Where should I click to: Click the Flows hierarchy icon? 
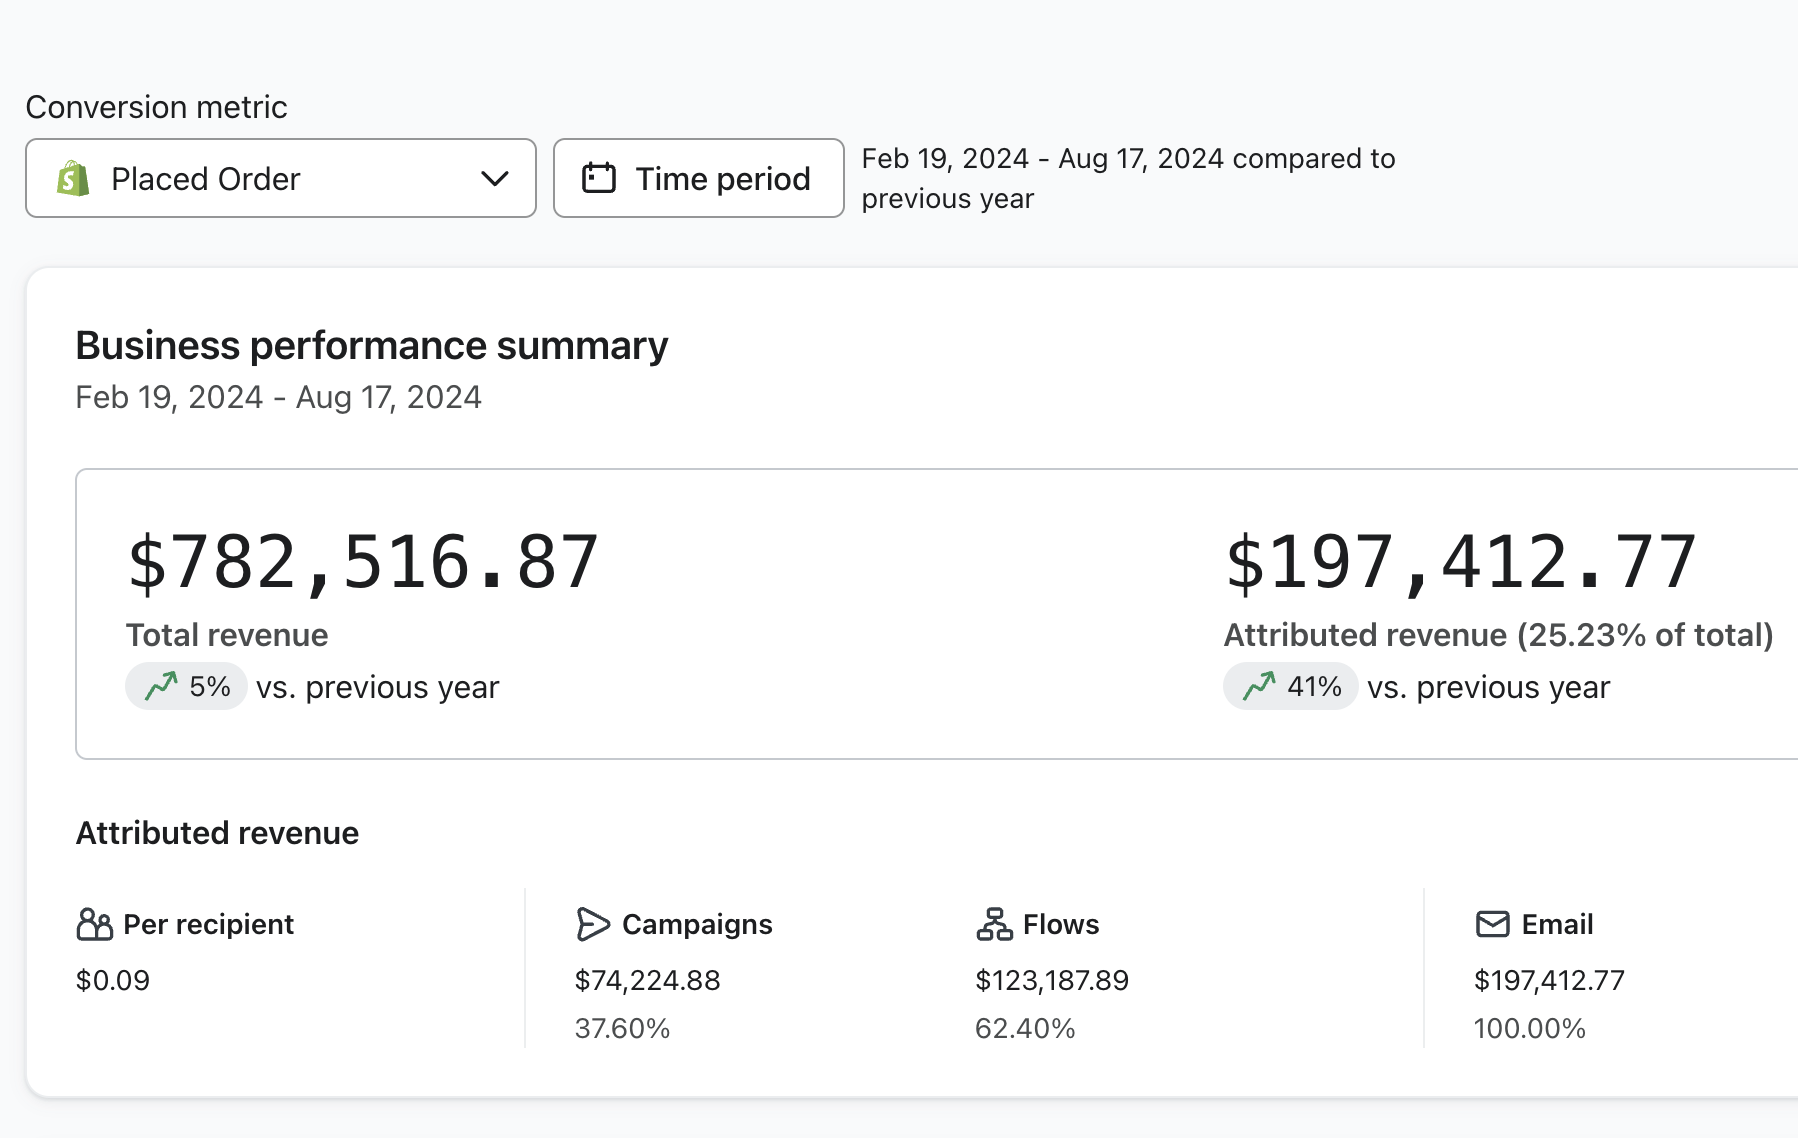pyautogui.click(x=993, y=924)
